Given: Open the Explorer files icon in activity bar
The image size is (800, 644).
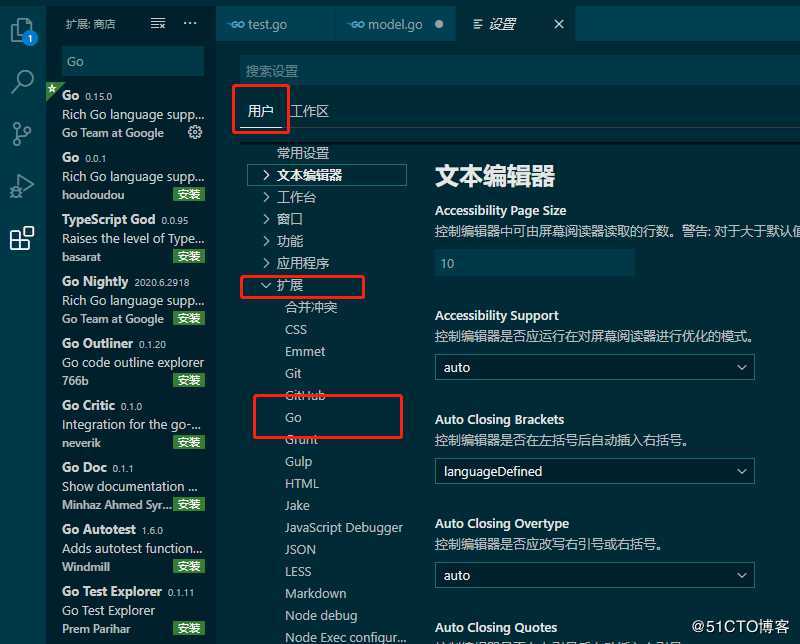Looking at the screenshot, I should [22, 31].
